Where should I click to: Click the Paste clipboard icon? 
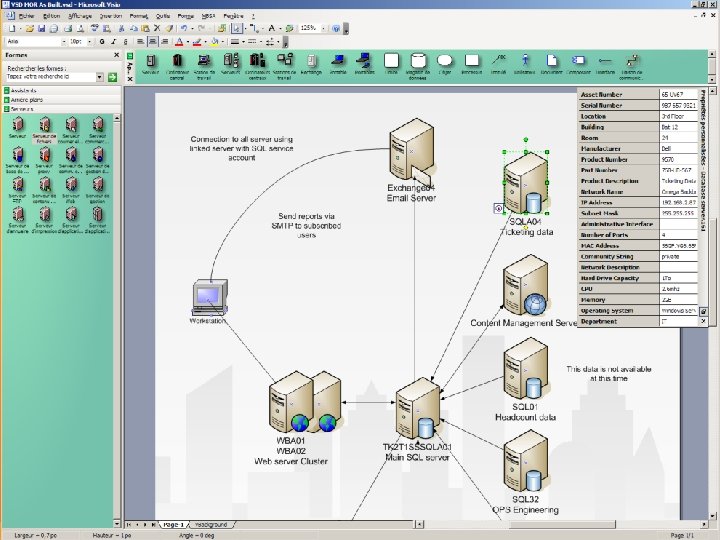click(x=145, y=28)
